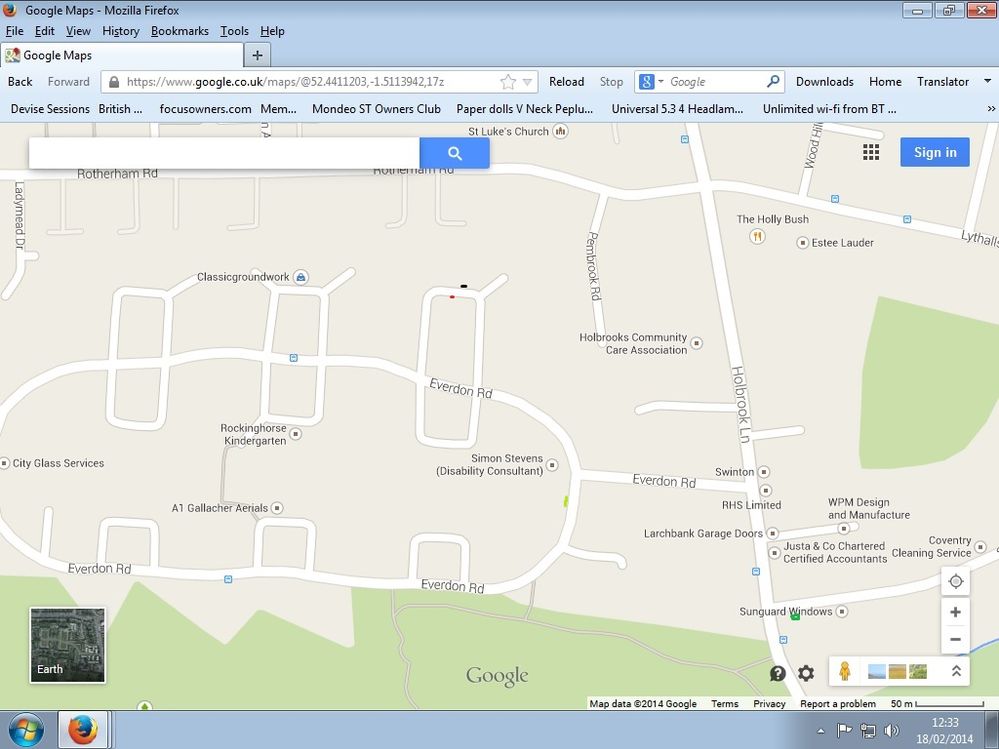Screen dimensions: 999x749
Task: Open the View menu
Action: [78, 31]
